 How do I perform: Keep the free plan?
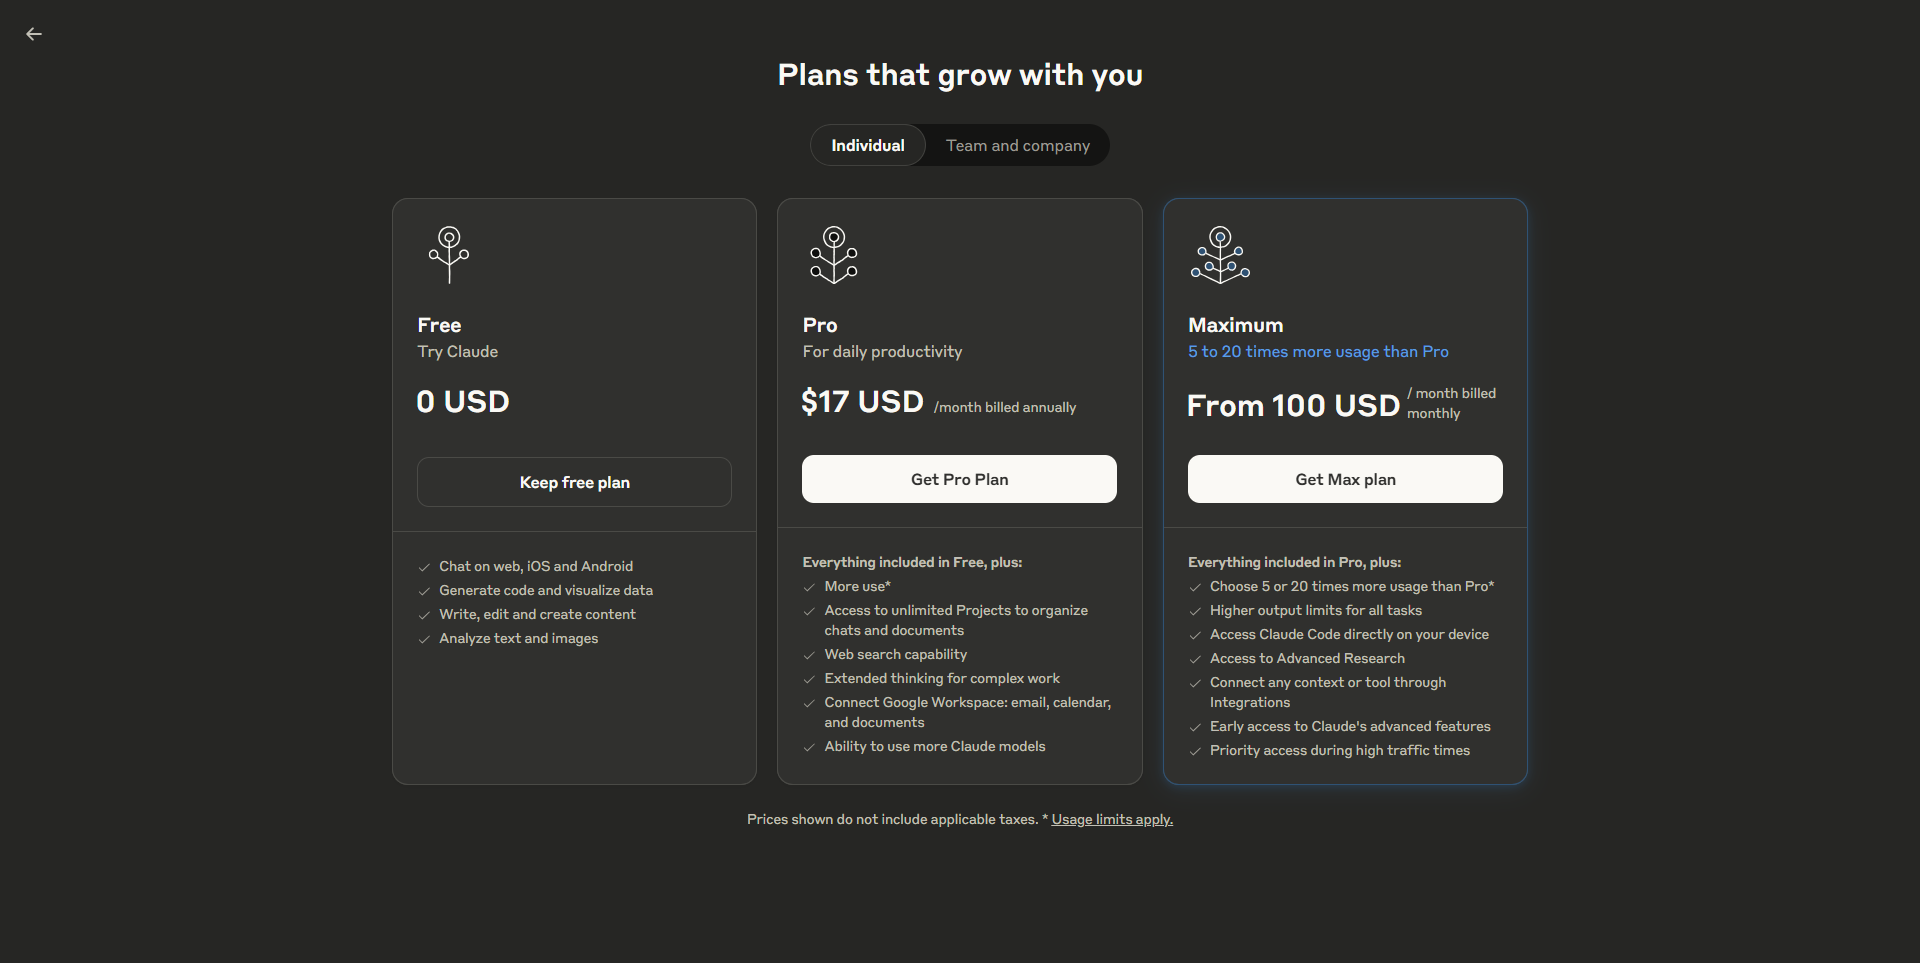574,482
